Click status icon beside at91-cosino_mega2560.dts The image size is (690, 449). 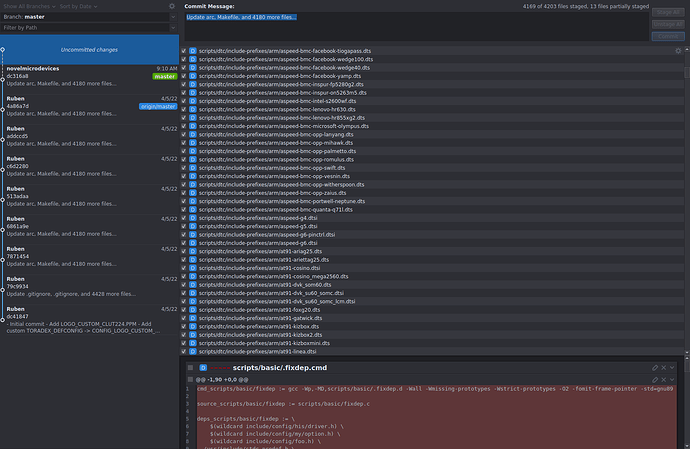(193, 276)
